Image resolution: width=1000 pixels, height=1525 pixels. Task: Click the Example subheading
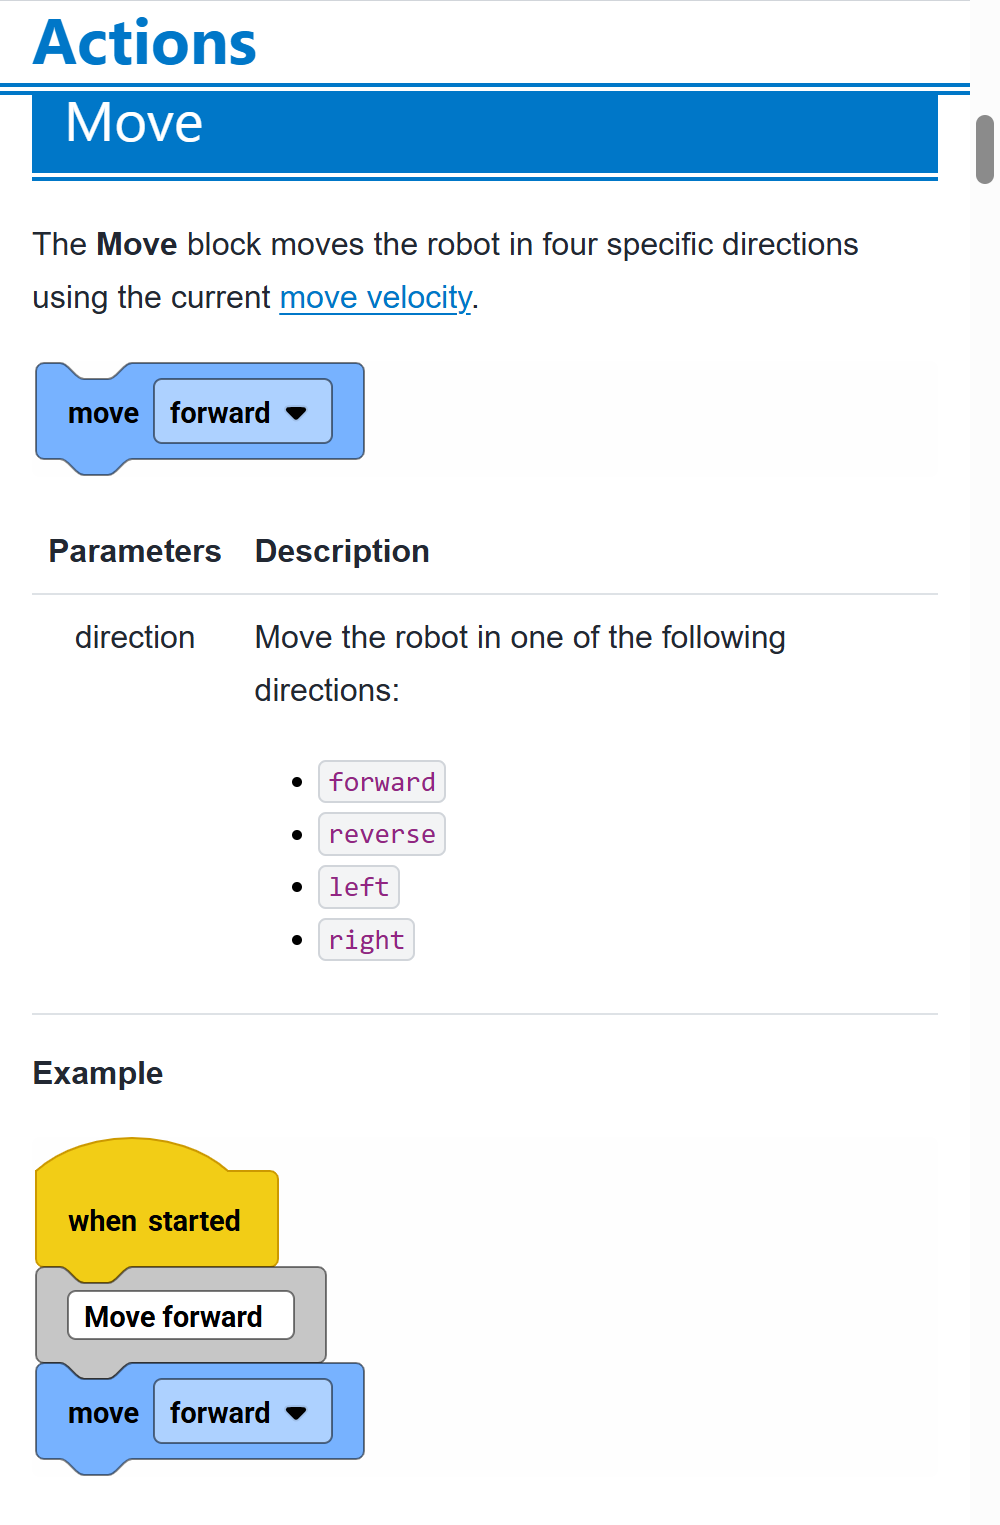98,1073
